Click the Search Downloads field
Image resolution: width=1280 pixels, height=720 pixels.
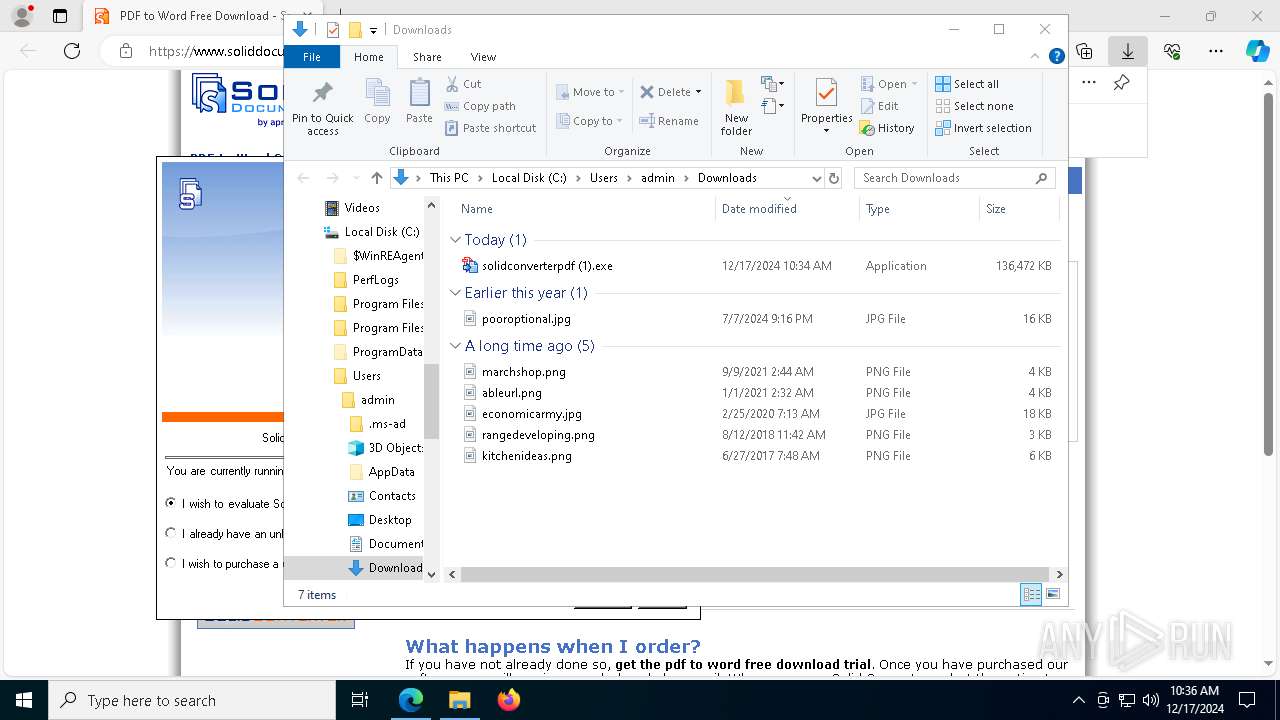tap(956, 178)
